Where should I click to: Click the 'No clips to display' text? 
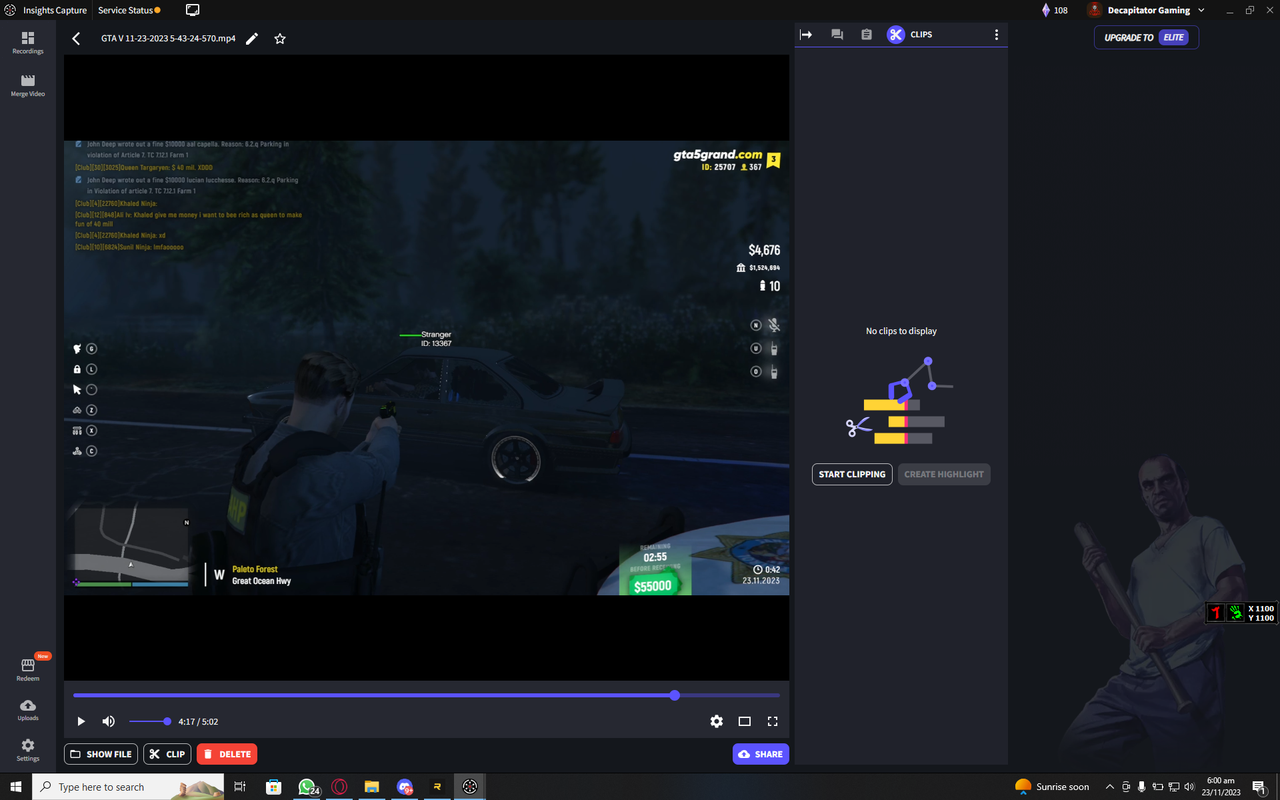(x=901, y=331)
